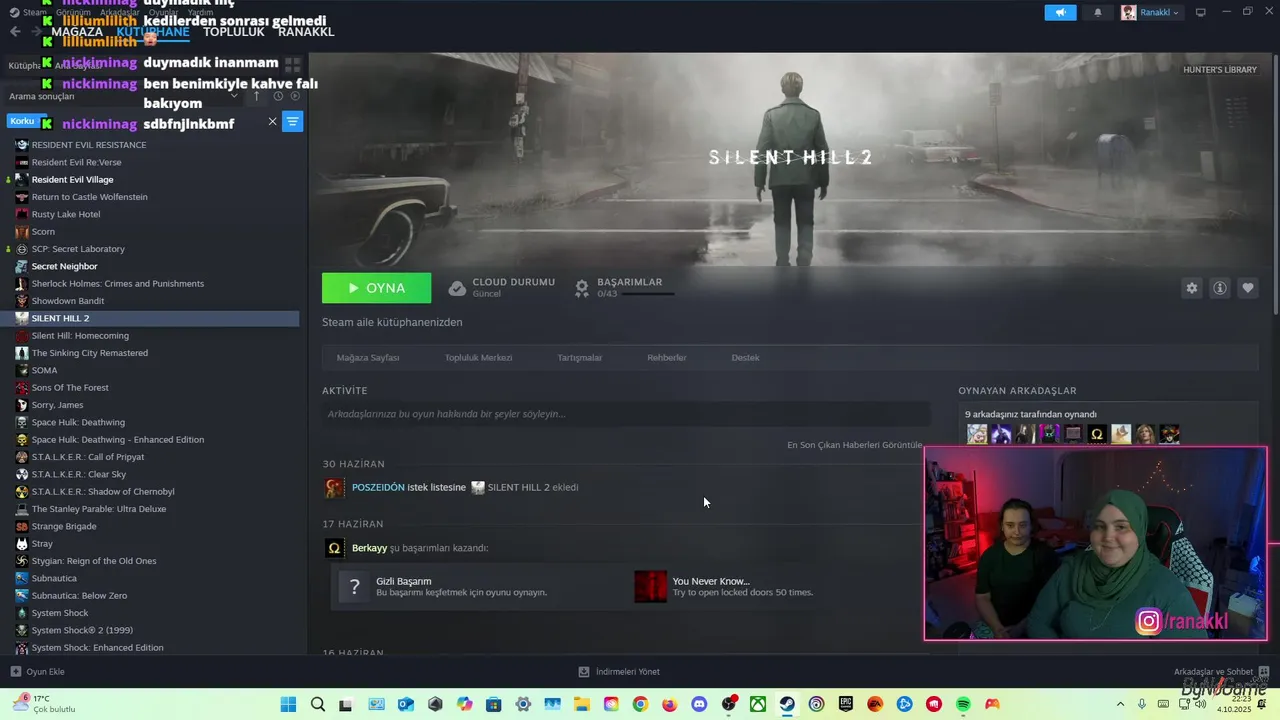The width and height of the screenshot is (1280, 720).
Task: Open Discord from the taskbar
Action: click(699, 705)
